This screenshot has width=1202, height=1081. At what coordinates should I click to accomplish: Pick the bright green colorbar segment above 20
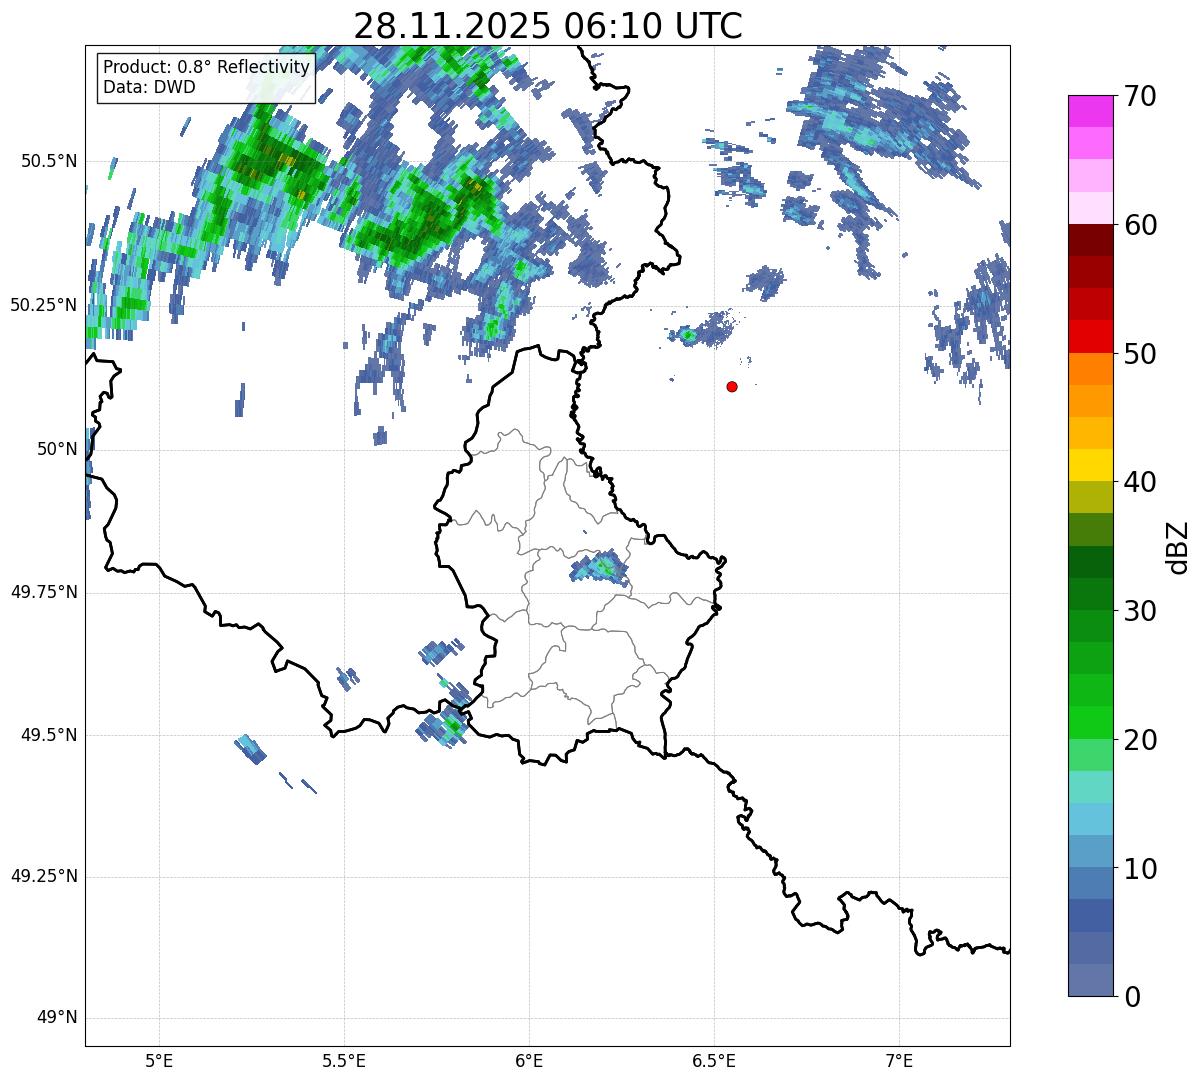coord(1090,723)
